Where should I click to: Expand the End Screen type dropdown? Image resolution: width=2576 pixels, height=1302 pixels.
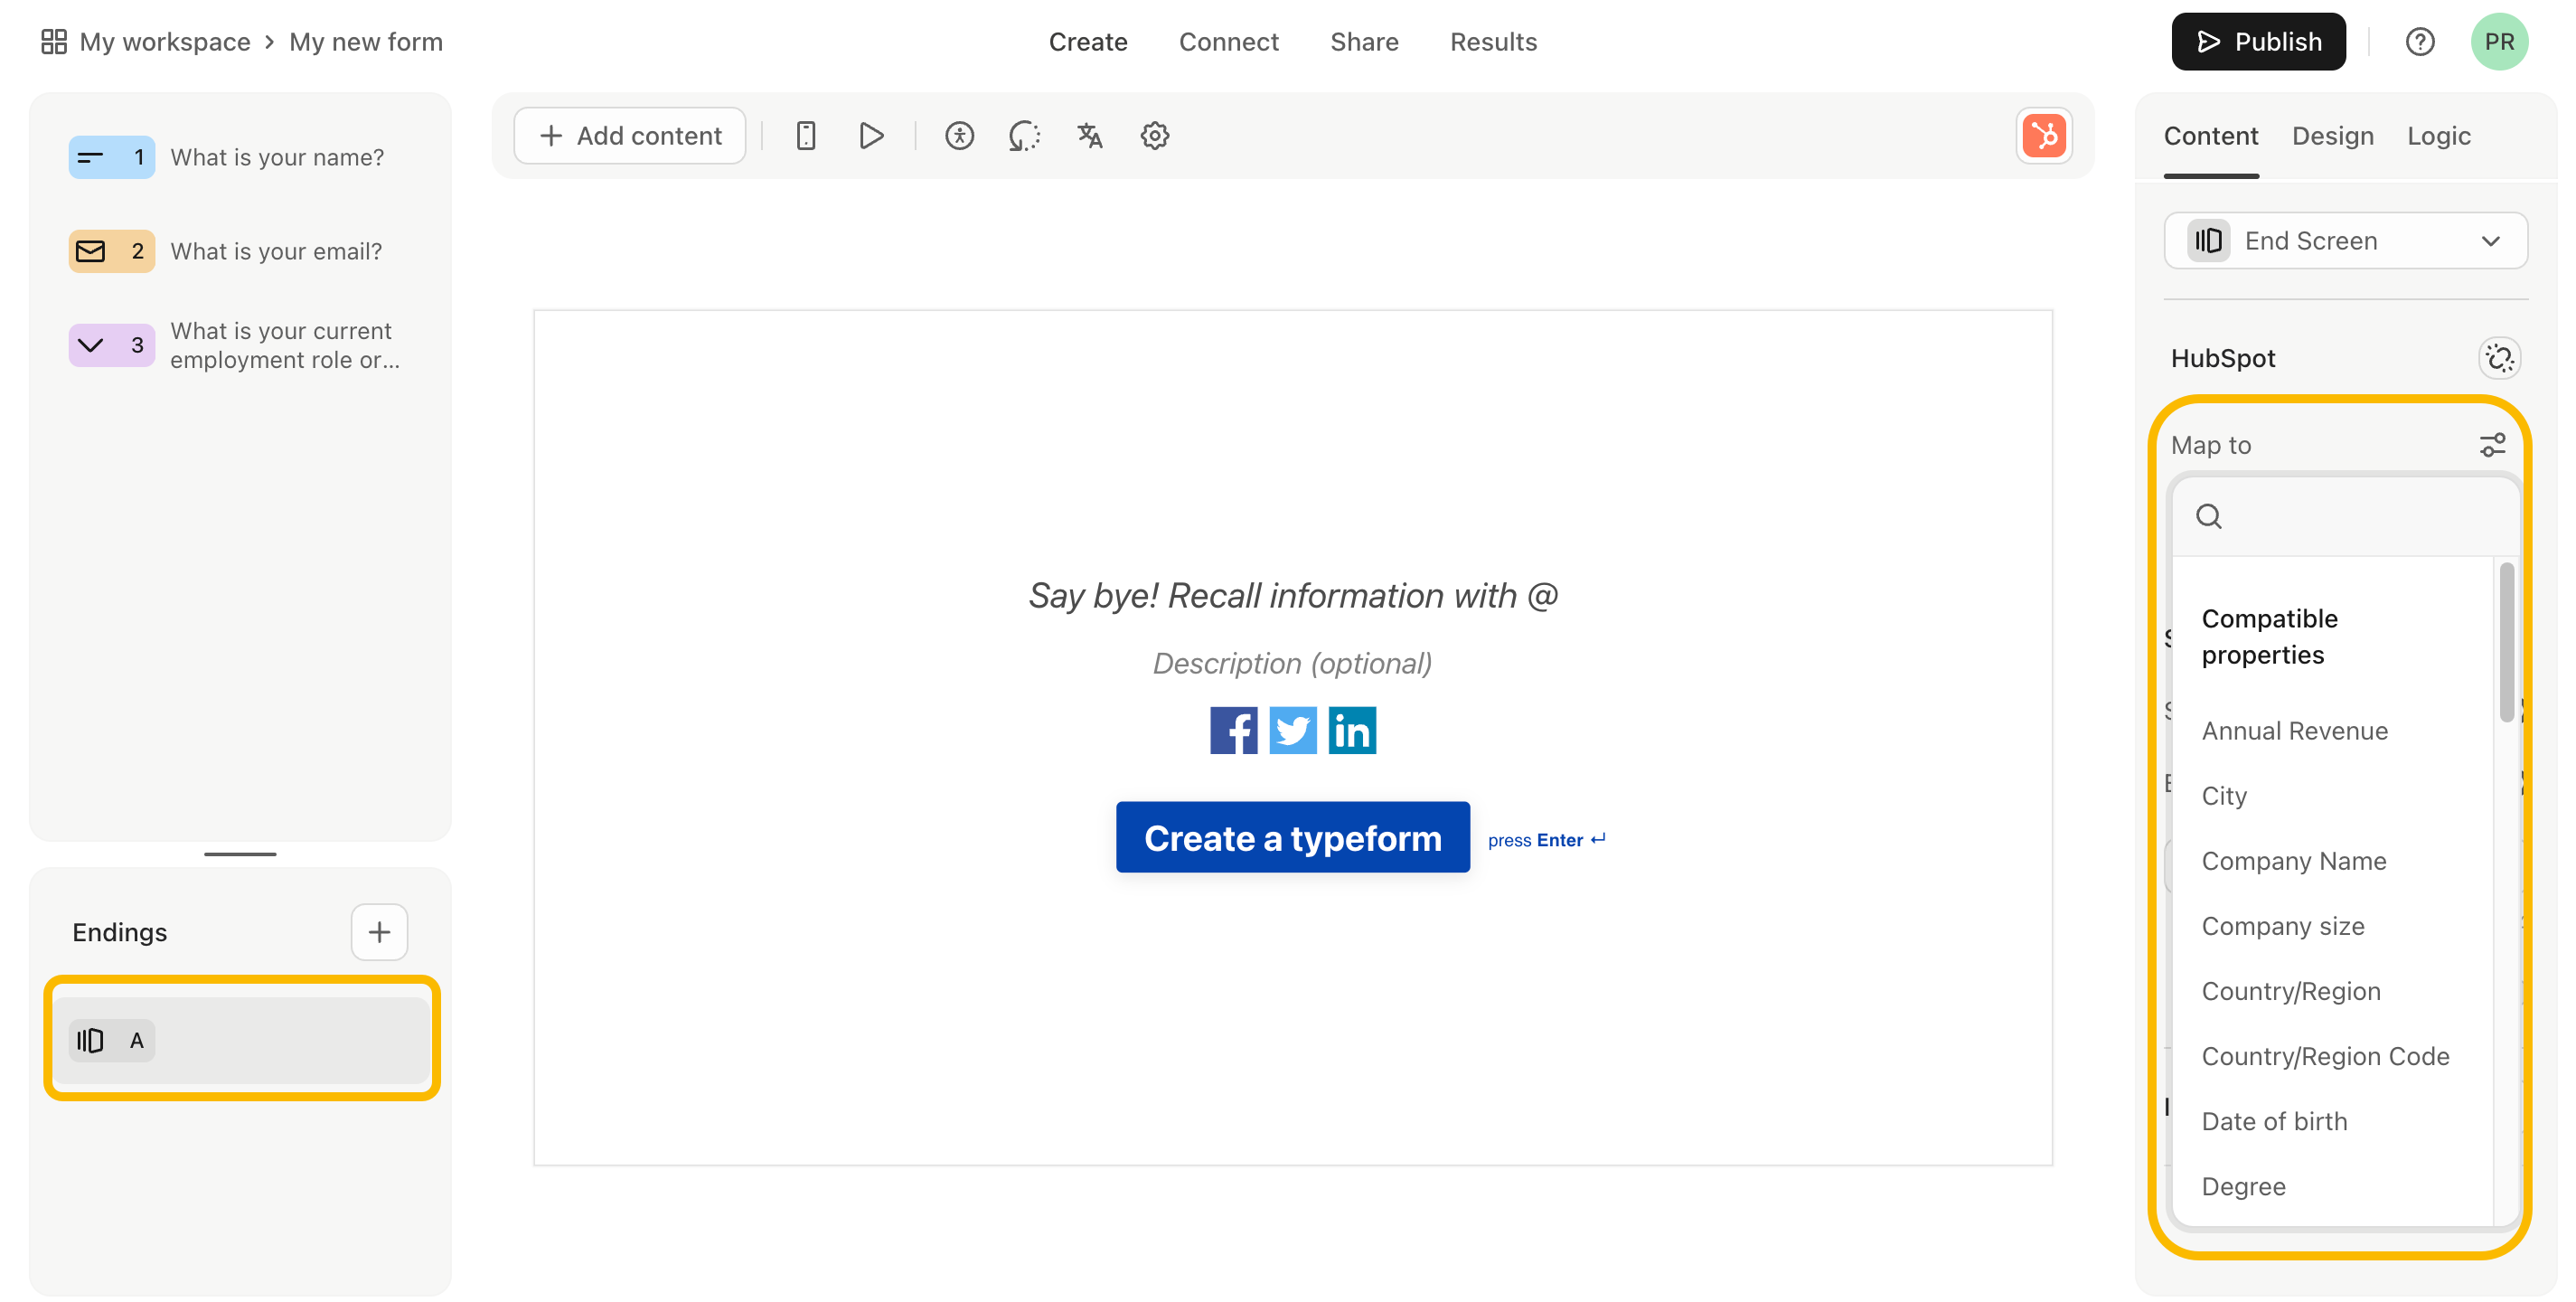pos(2346,241)
